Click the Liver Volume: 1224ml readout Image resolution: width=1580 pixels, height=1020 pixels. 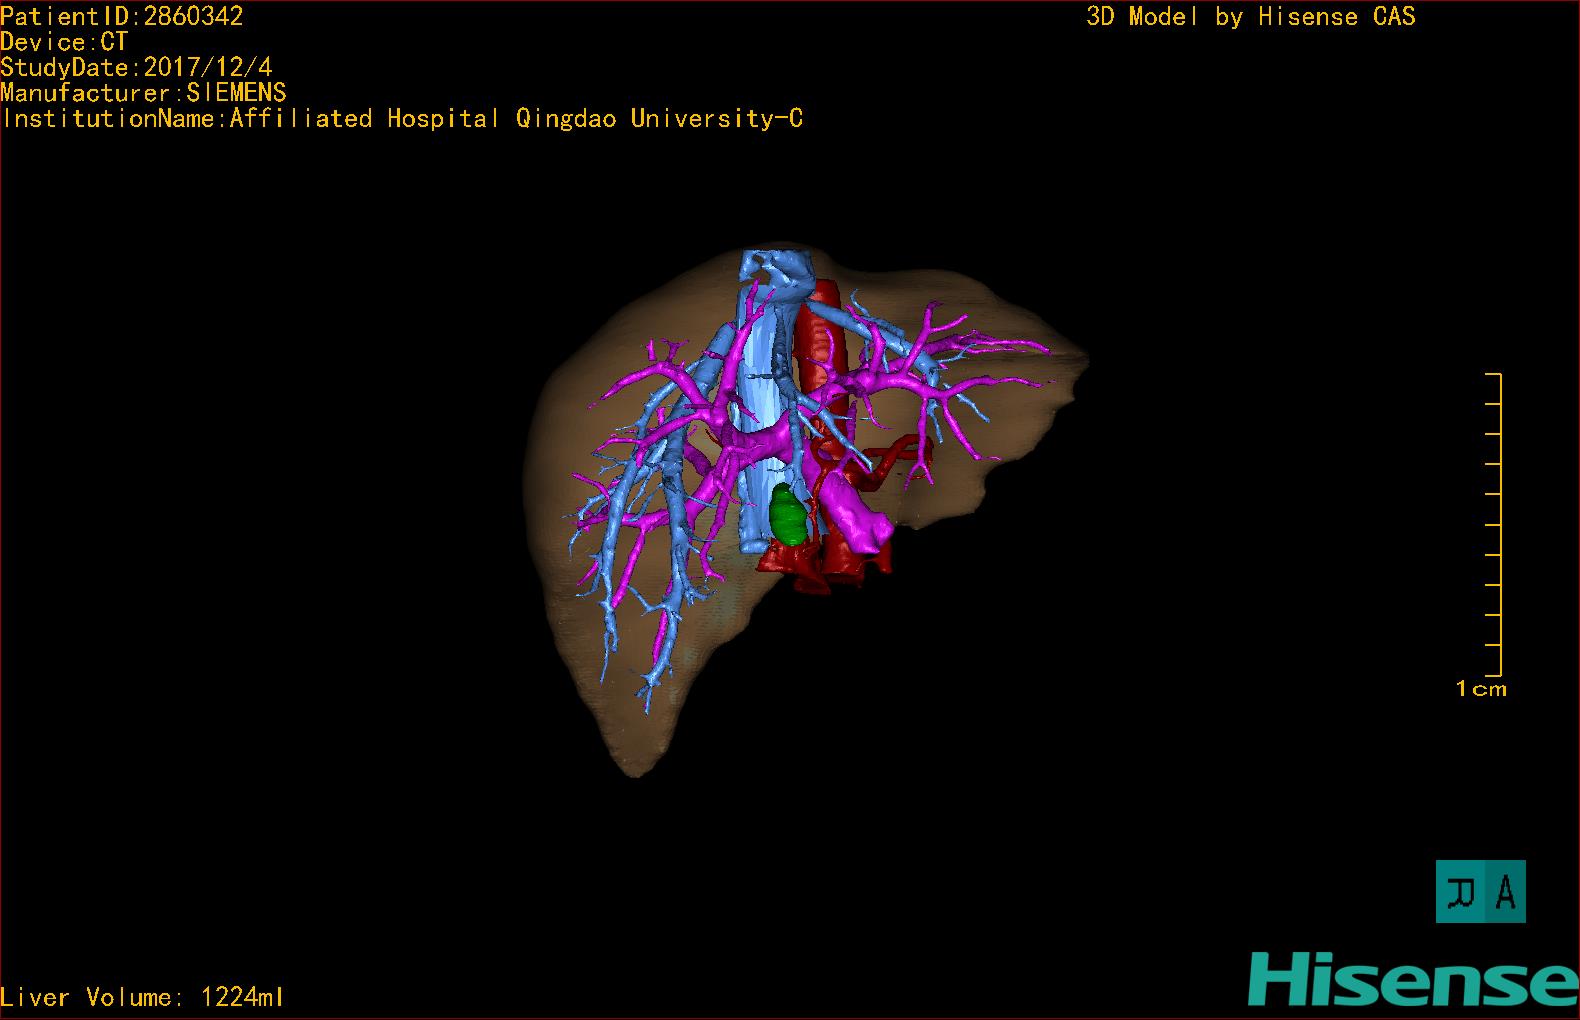pyautogui.click(x=142, y=997)
